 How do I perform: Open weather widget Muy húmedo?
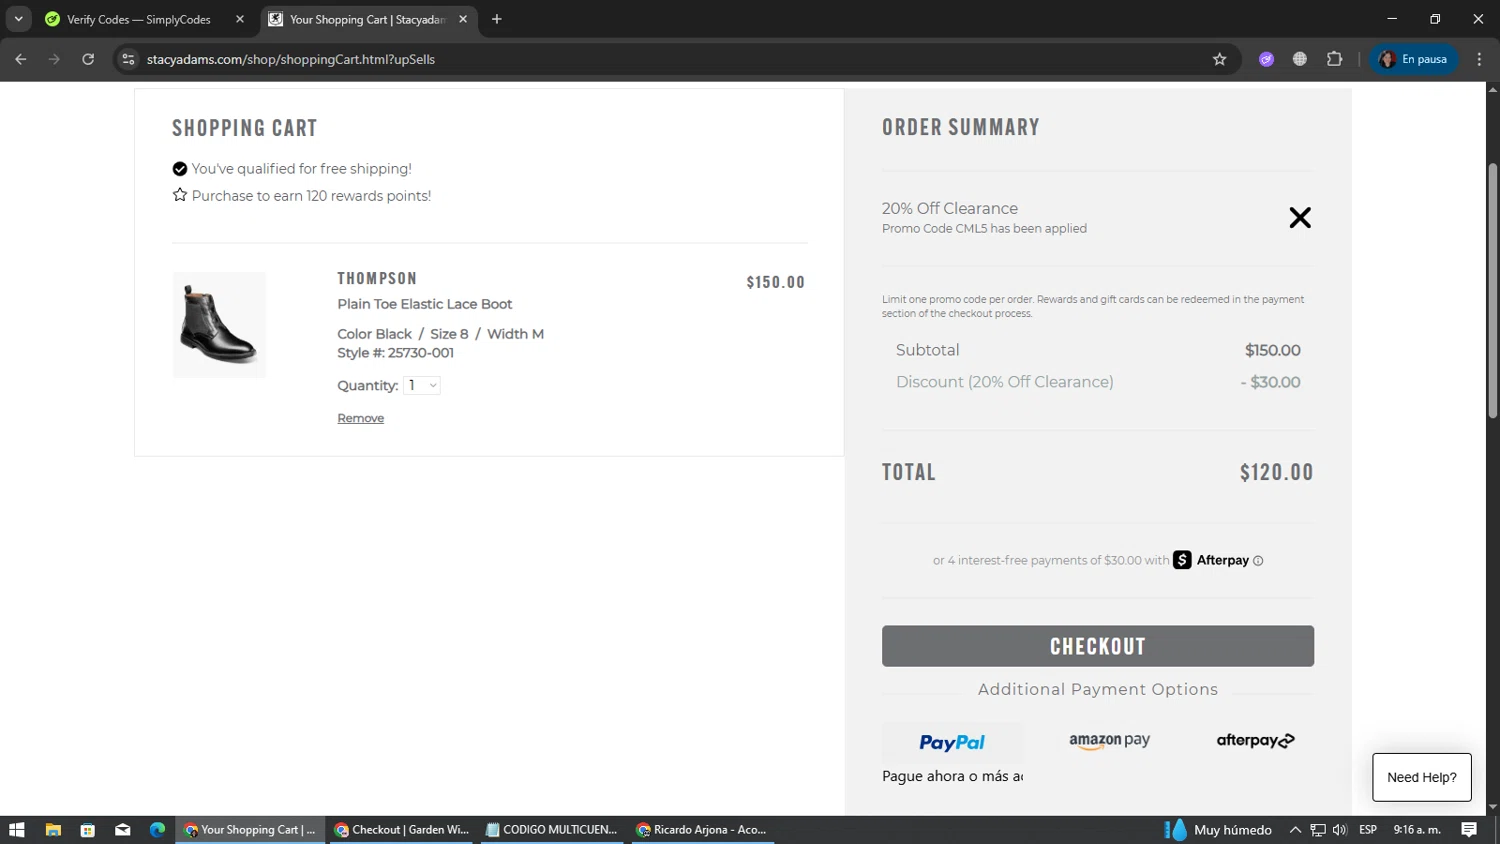(x=1219, y=830)
